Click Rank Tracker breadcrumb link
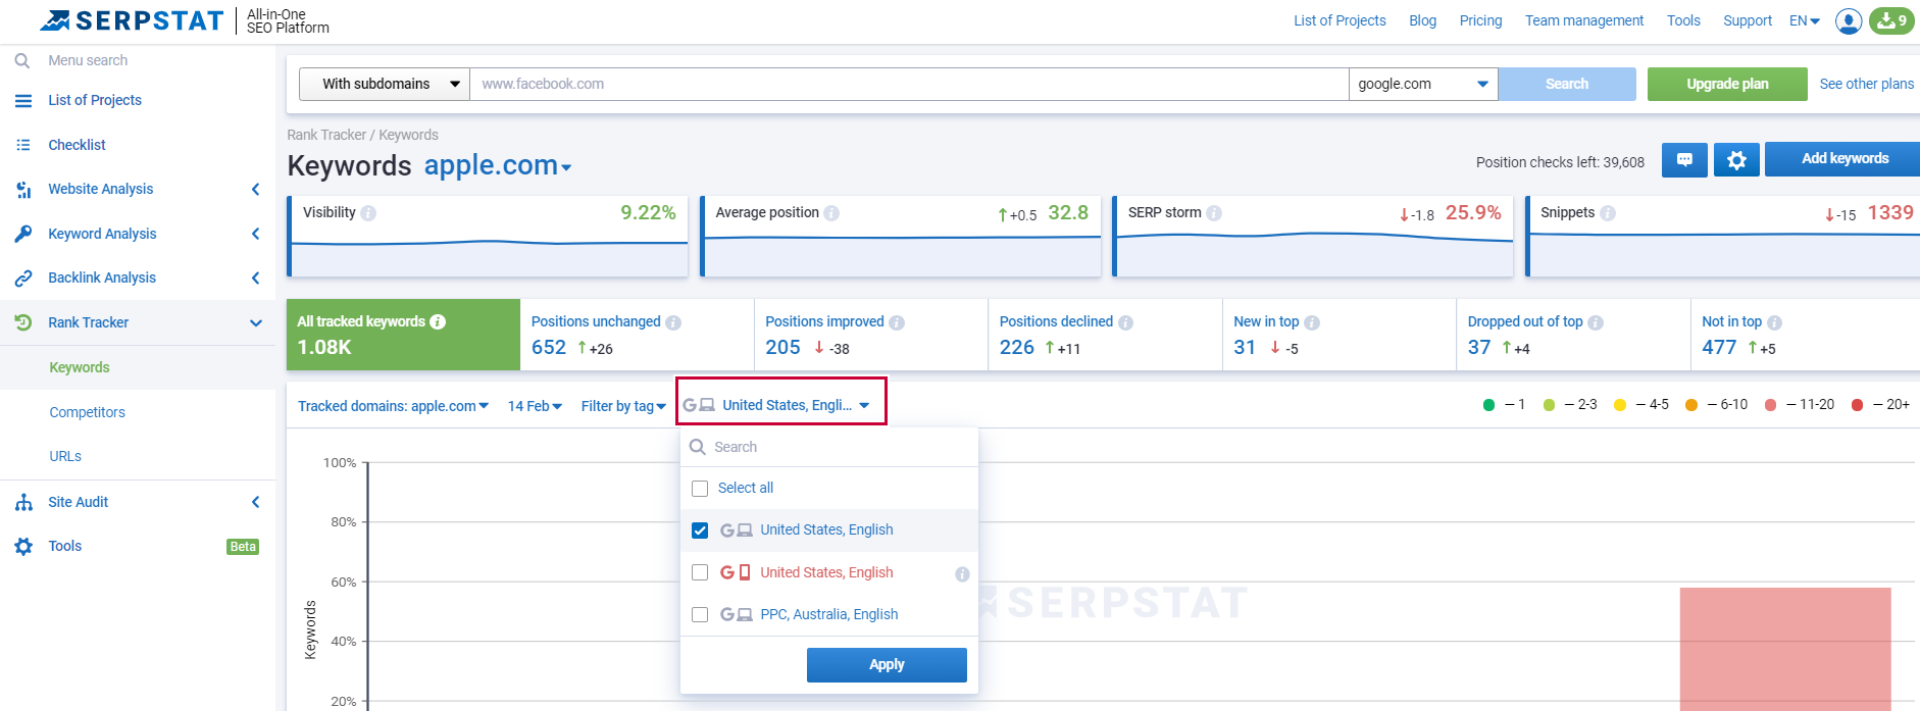This screenshot has width=1920, height=711. pos(326,135)
